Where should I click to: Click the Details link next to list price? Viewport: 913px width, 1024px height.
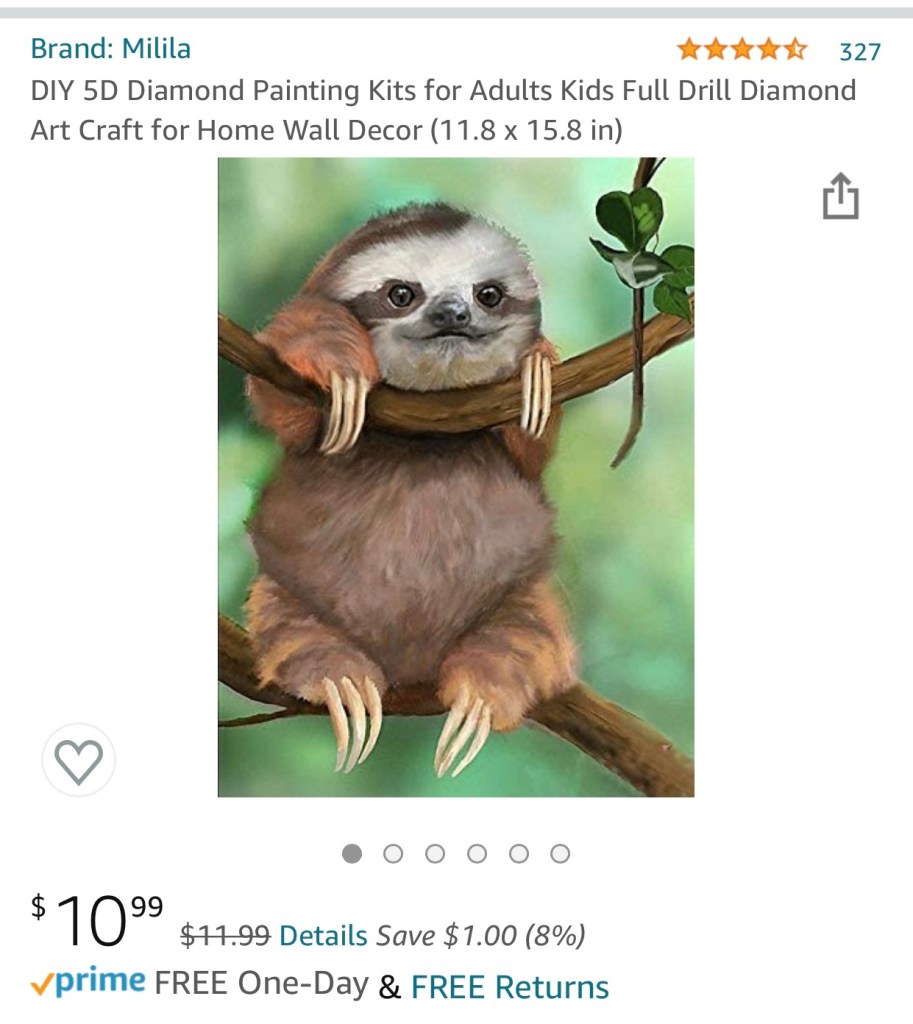click(x=323, y=936)
